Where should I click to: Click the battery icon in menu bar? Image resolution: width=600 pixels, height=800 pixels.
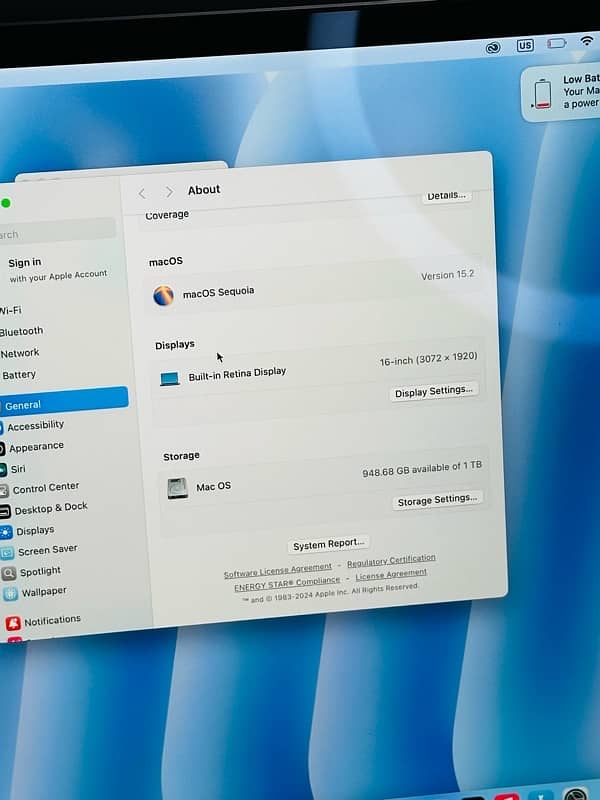[x=556, y=44]
